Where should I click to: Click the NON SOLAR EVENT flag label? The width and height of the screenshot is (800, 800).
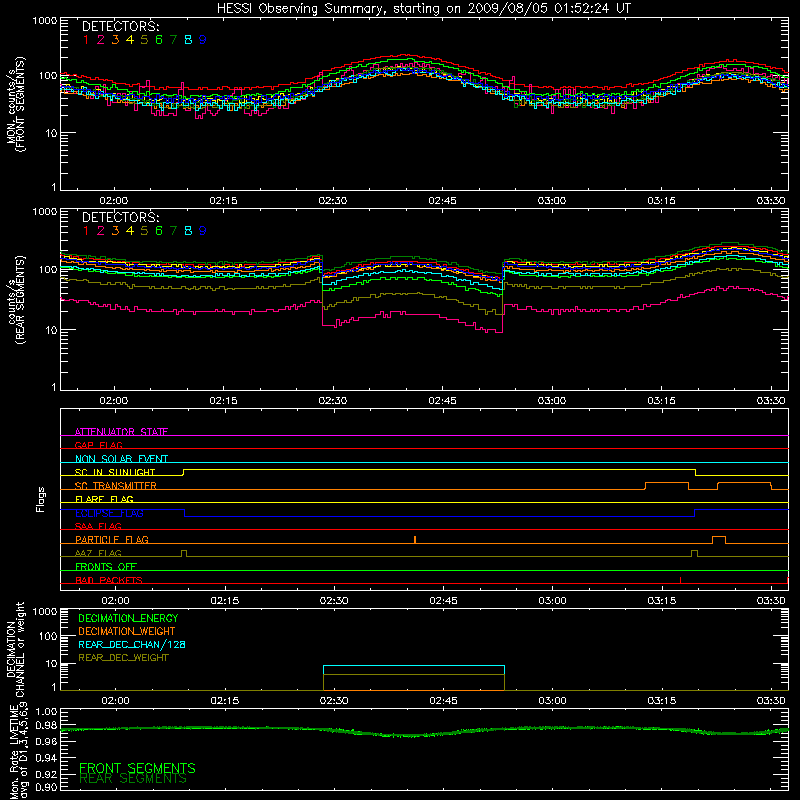pyautogui.click(x=121, y=459)
